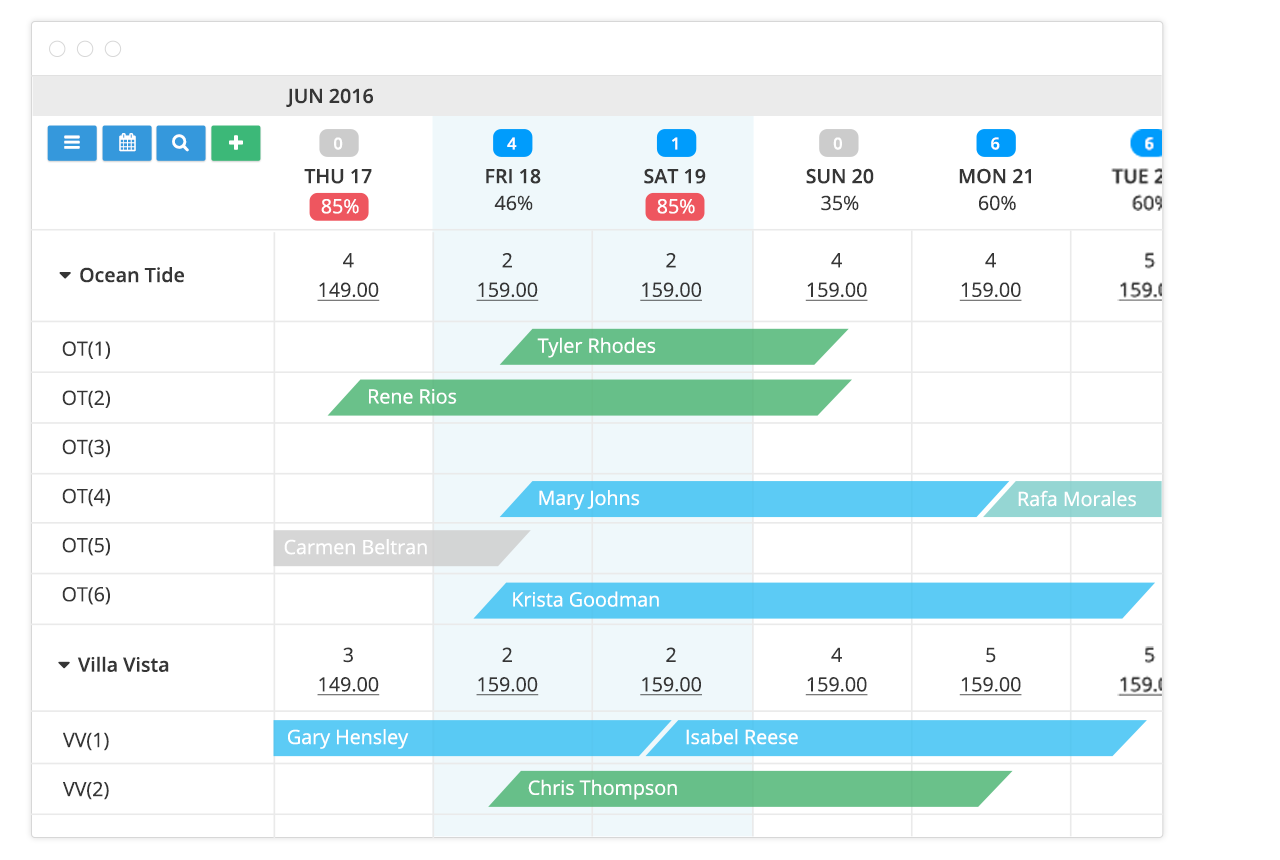Activate the search tool

point(180,143)
